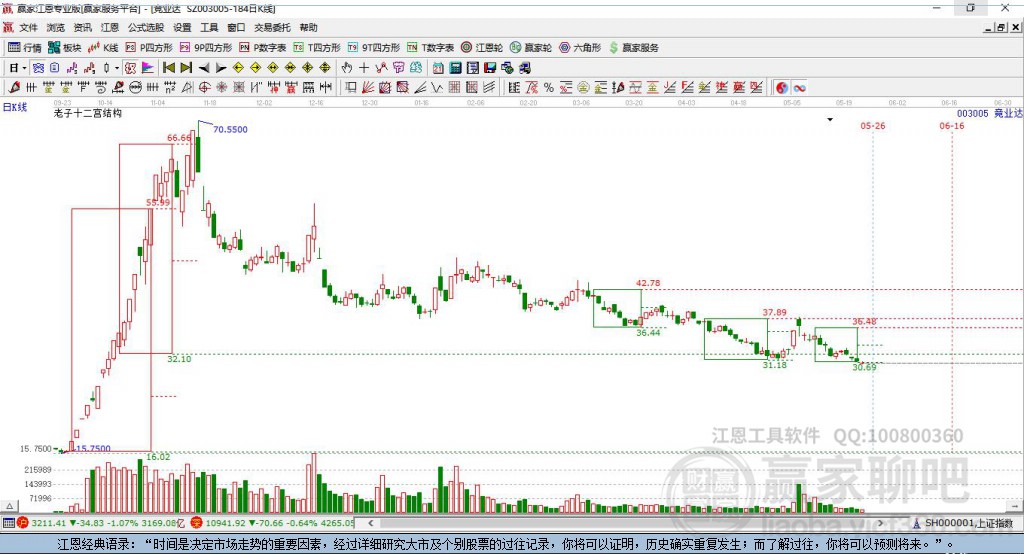
Task: Click the 70.5500 high price label
Action: (x=230, y=129)
